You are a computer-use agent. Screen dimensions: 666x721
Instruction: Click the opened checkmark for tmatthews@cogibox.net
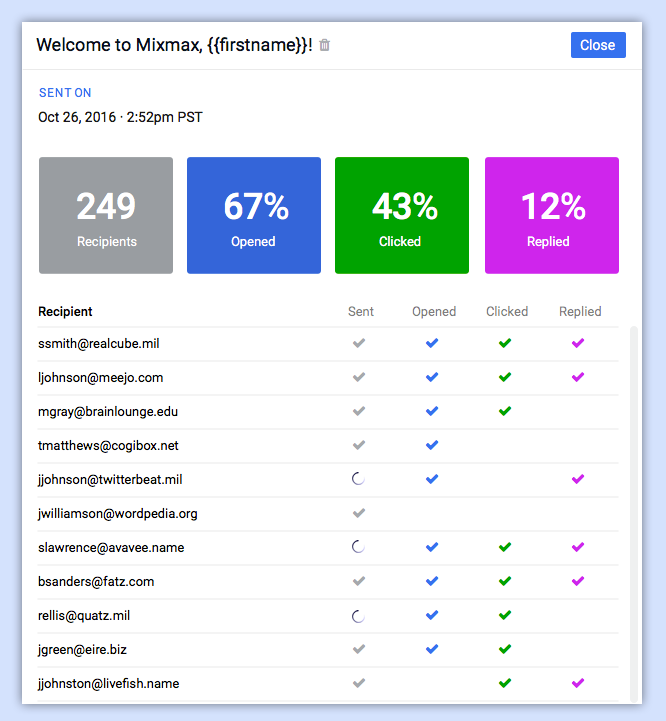click(x=432, y=445)
